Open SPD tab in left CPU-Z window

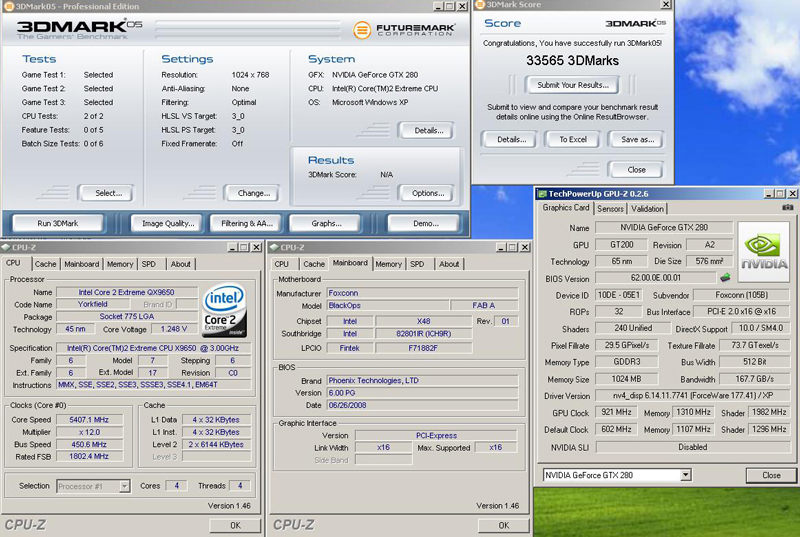tap(148, 264)
